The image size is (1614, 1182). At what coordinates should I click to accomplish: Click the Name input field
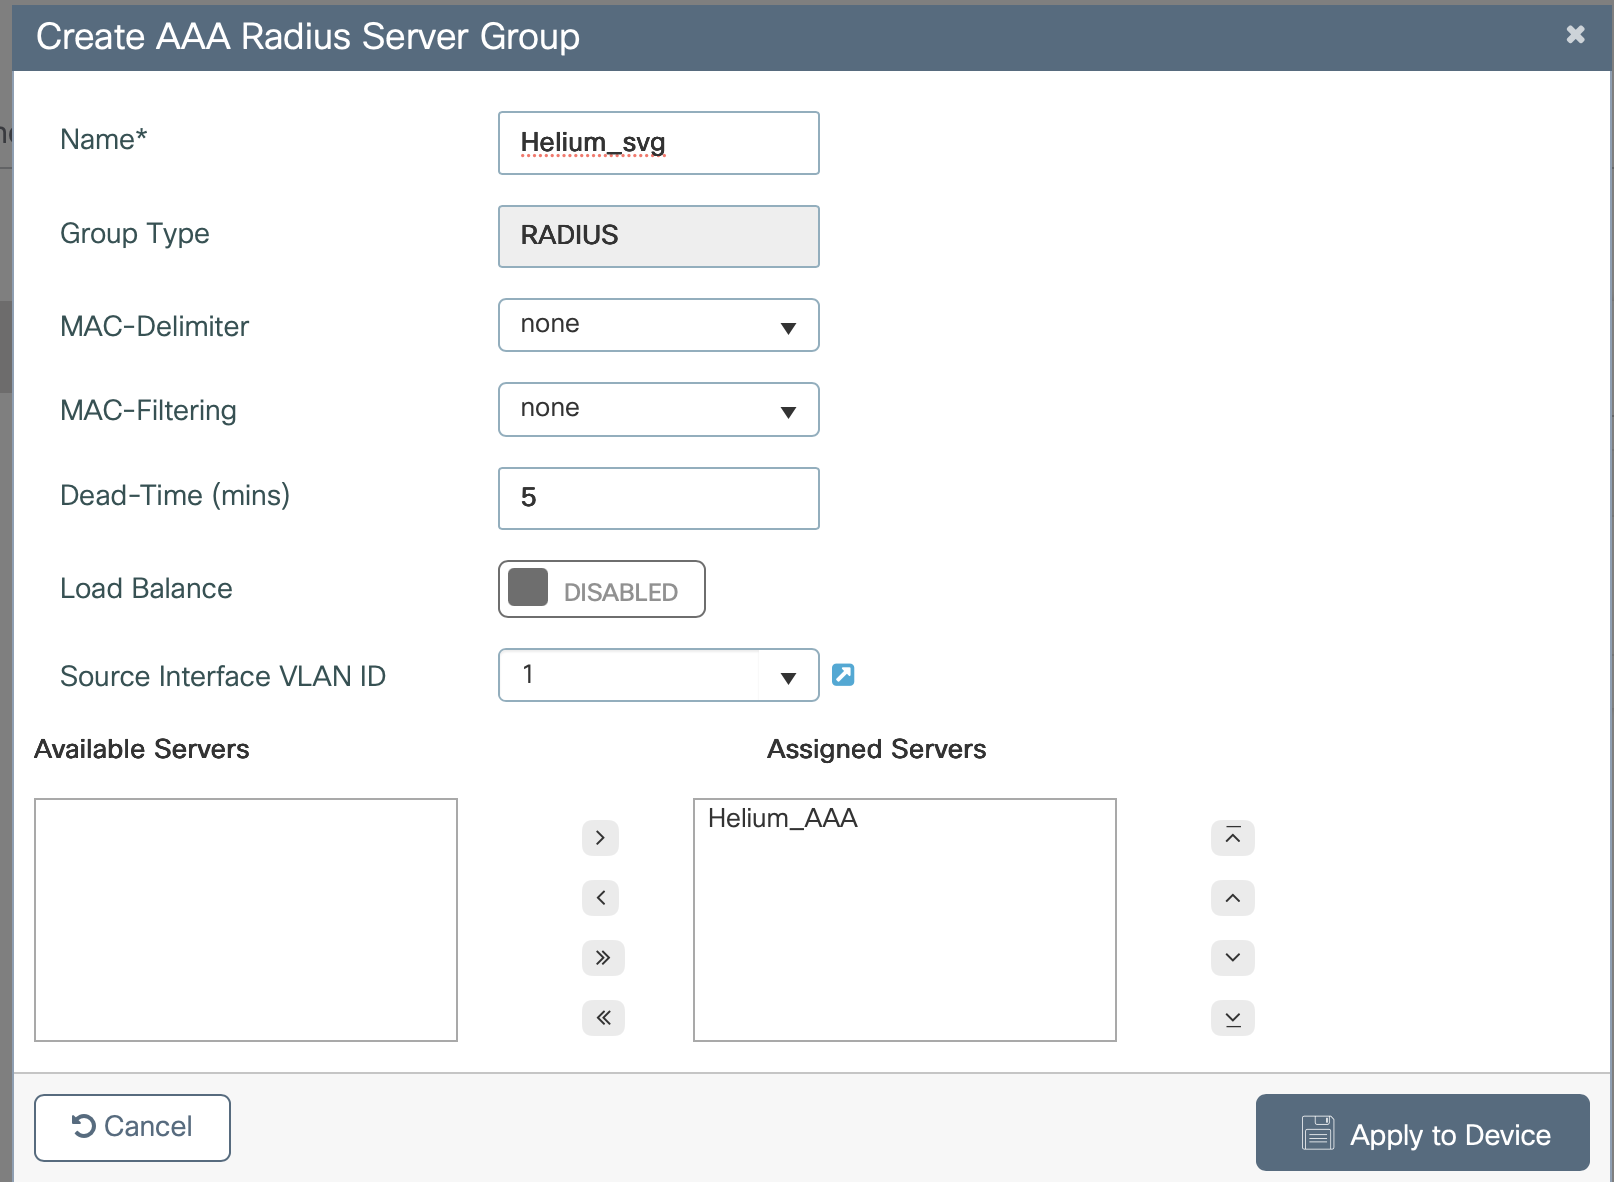point(658,143)
